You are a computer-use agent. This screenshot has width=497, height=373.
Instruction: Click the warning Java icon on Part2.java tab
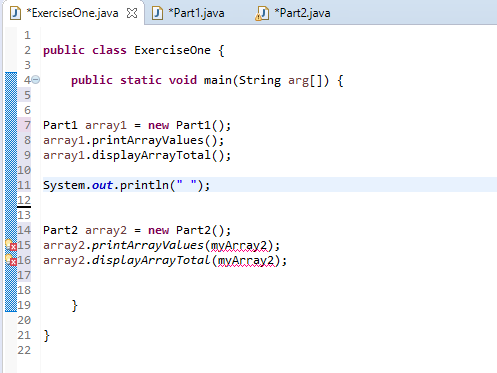pos(262,14)
